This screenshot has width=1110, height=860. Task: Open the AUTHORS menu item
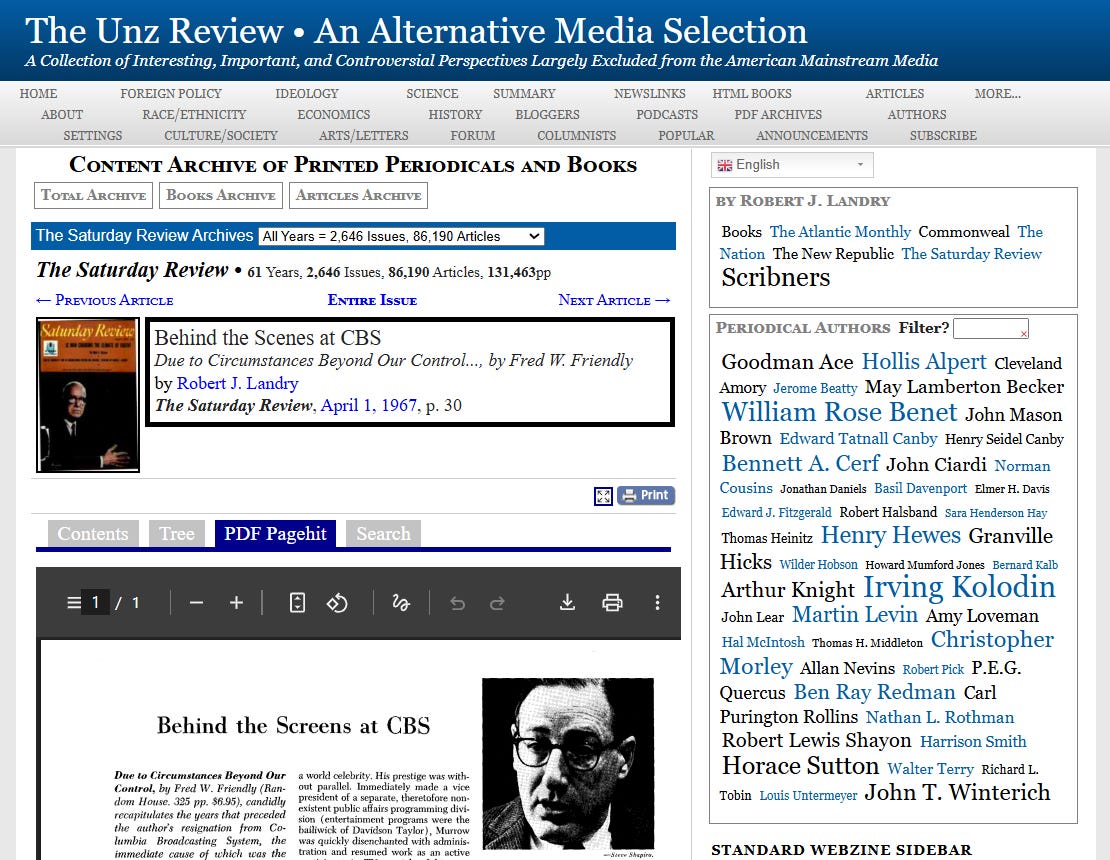point(917,115)
